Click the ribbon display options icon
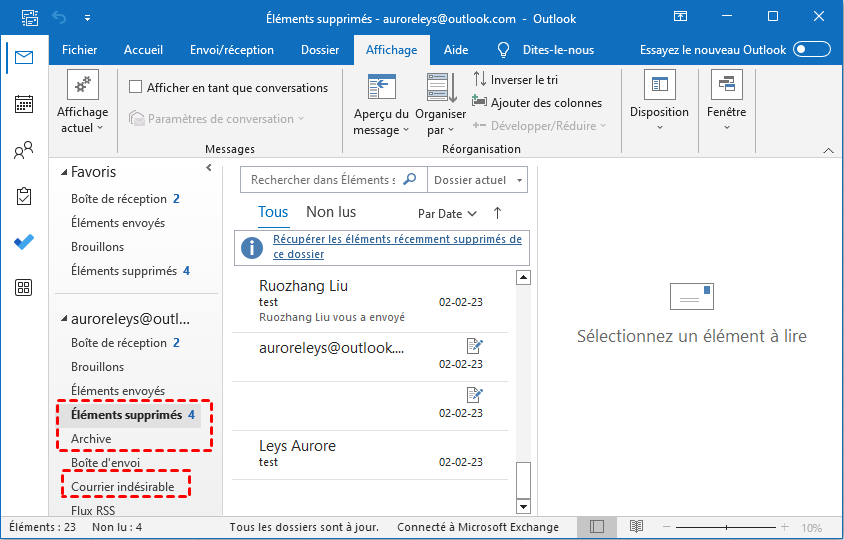This screenshot has height=540, width=844. pos(680,17)
